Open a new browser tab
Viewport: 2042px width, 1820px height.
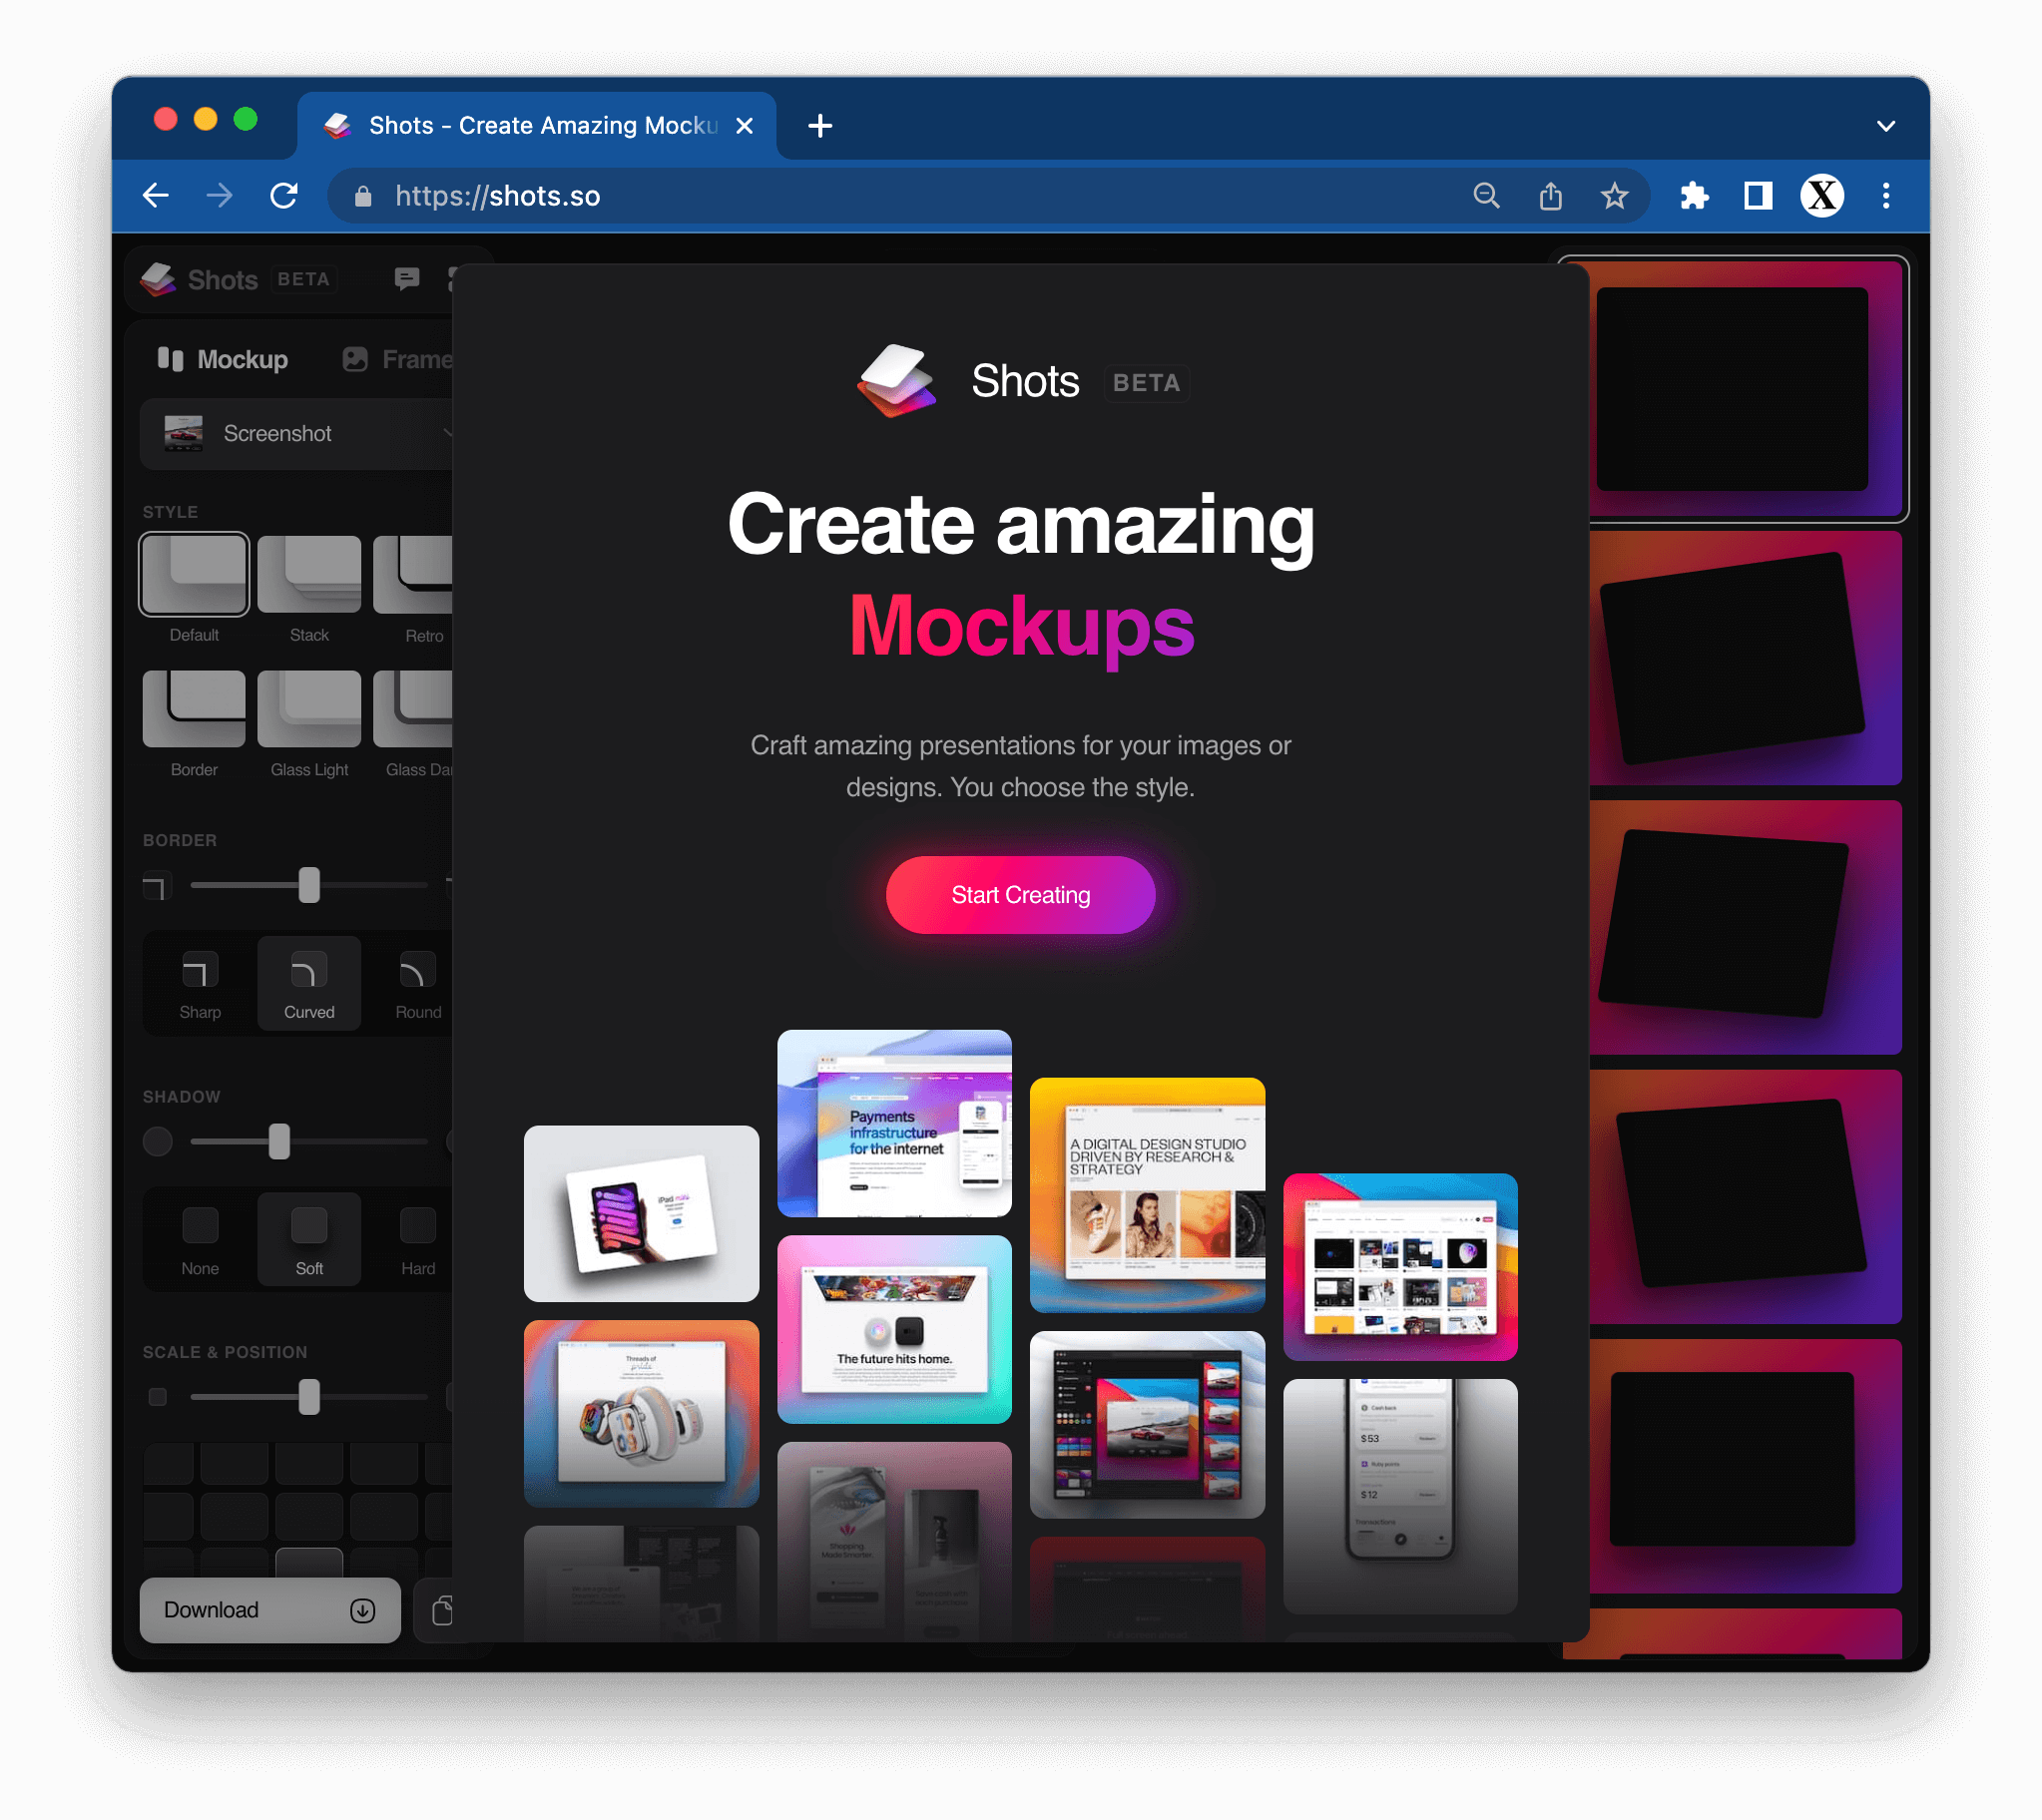(820, 125)
